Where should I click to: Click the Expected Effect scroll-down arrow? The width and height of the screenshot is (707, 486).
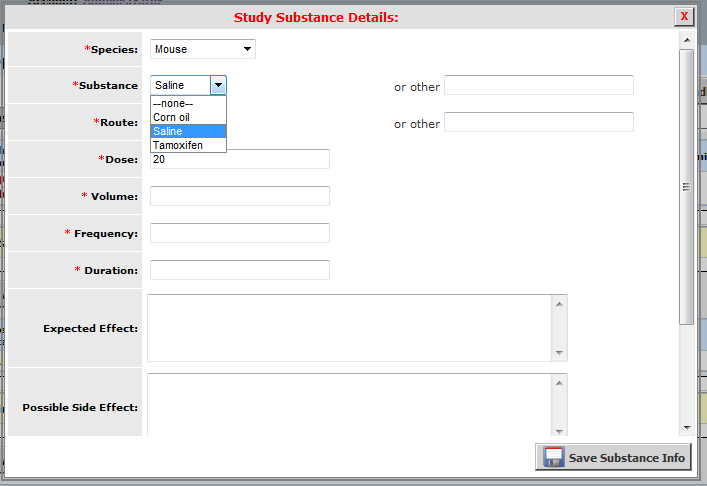click(559, 353)
